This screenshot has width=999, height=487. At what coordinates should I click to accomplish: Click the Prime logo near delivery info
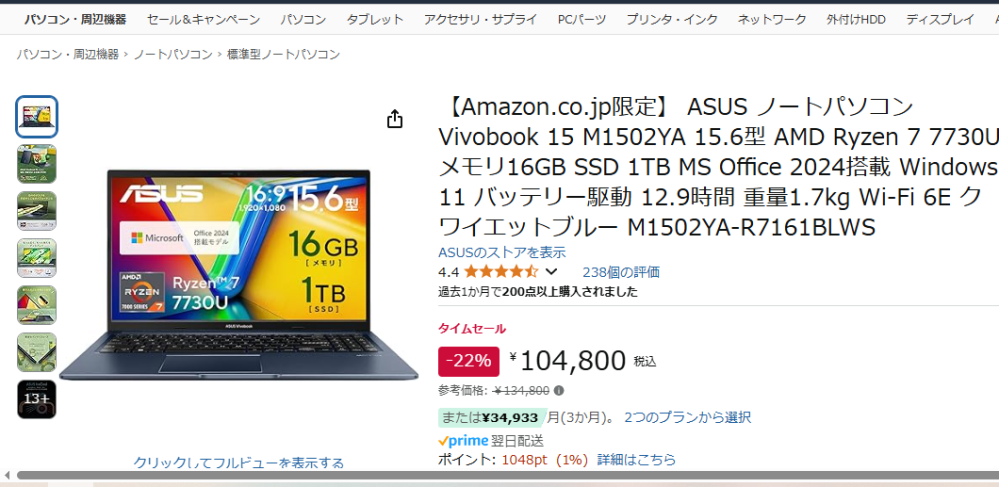pos(463,440)
